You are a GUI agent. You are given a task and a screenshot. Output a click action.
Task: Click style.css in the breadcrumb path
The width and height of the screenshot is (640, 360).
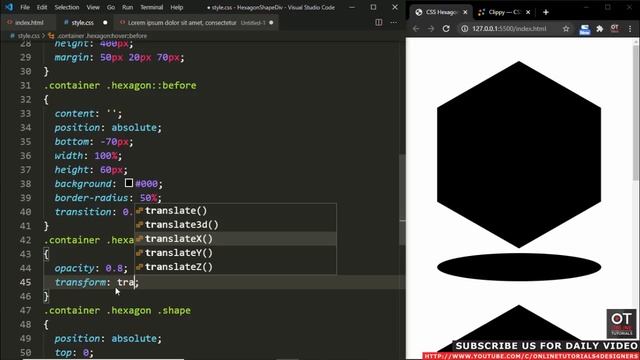pyautogui.click(x=28, y=36)
